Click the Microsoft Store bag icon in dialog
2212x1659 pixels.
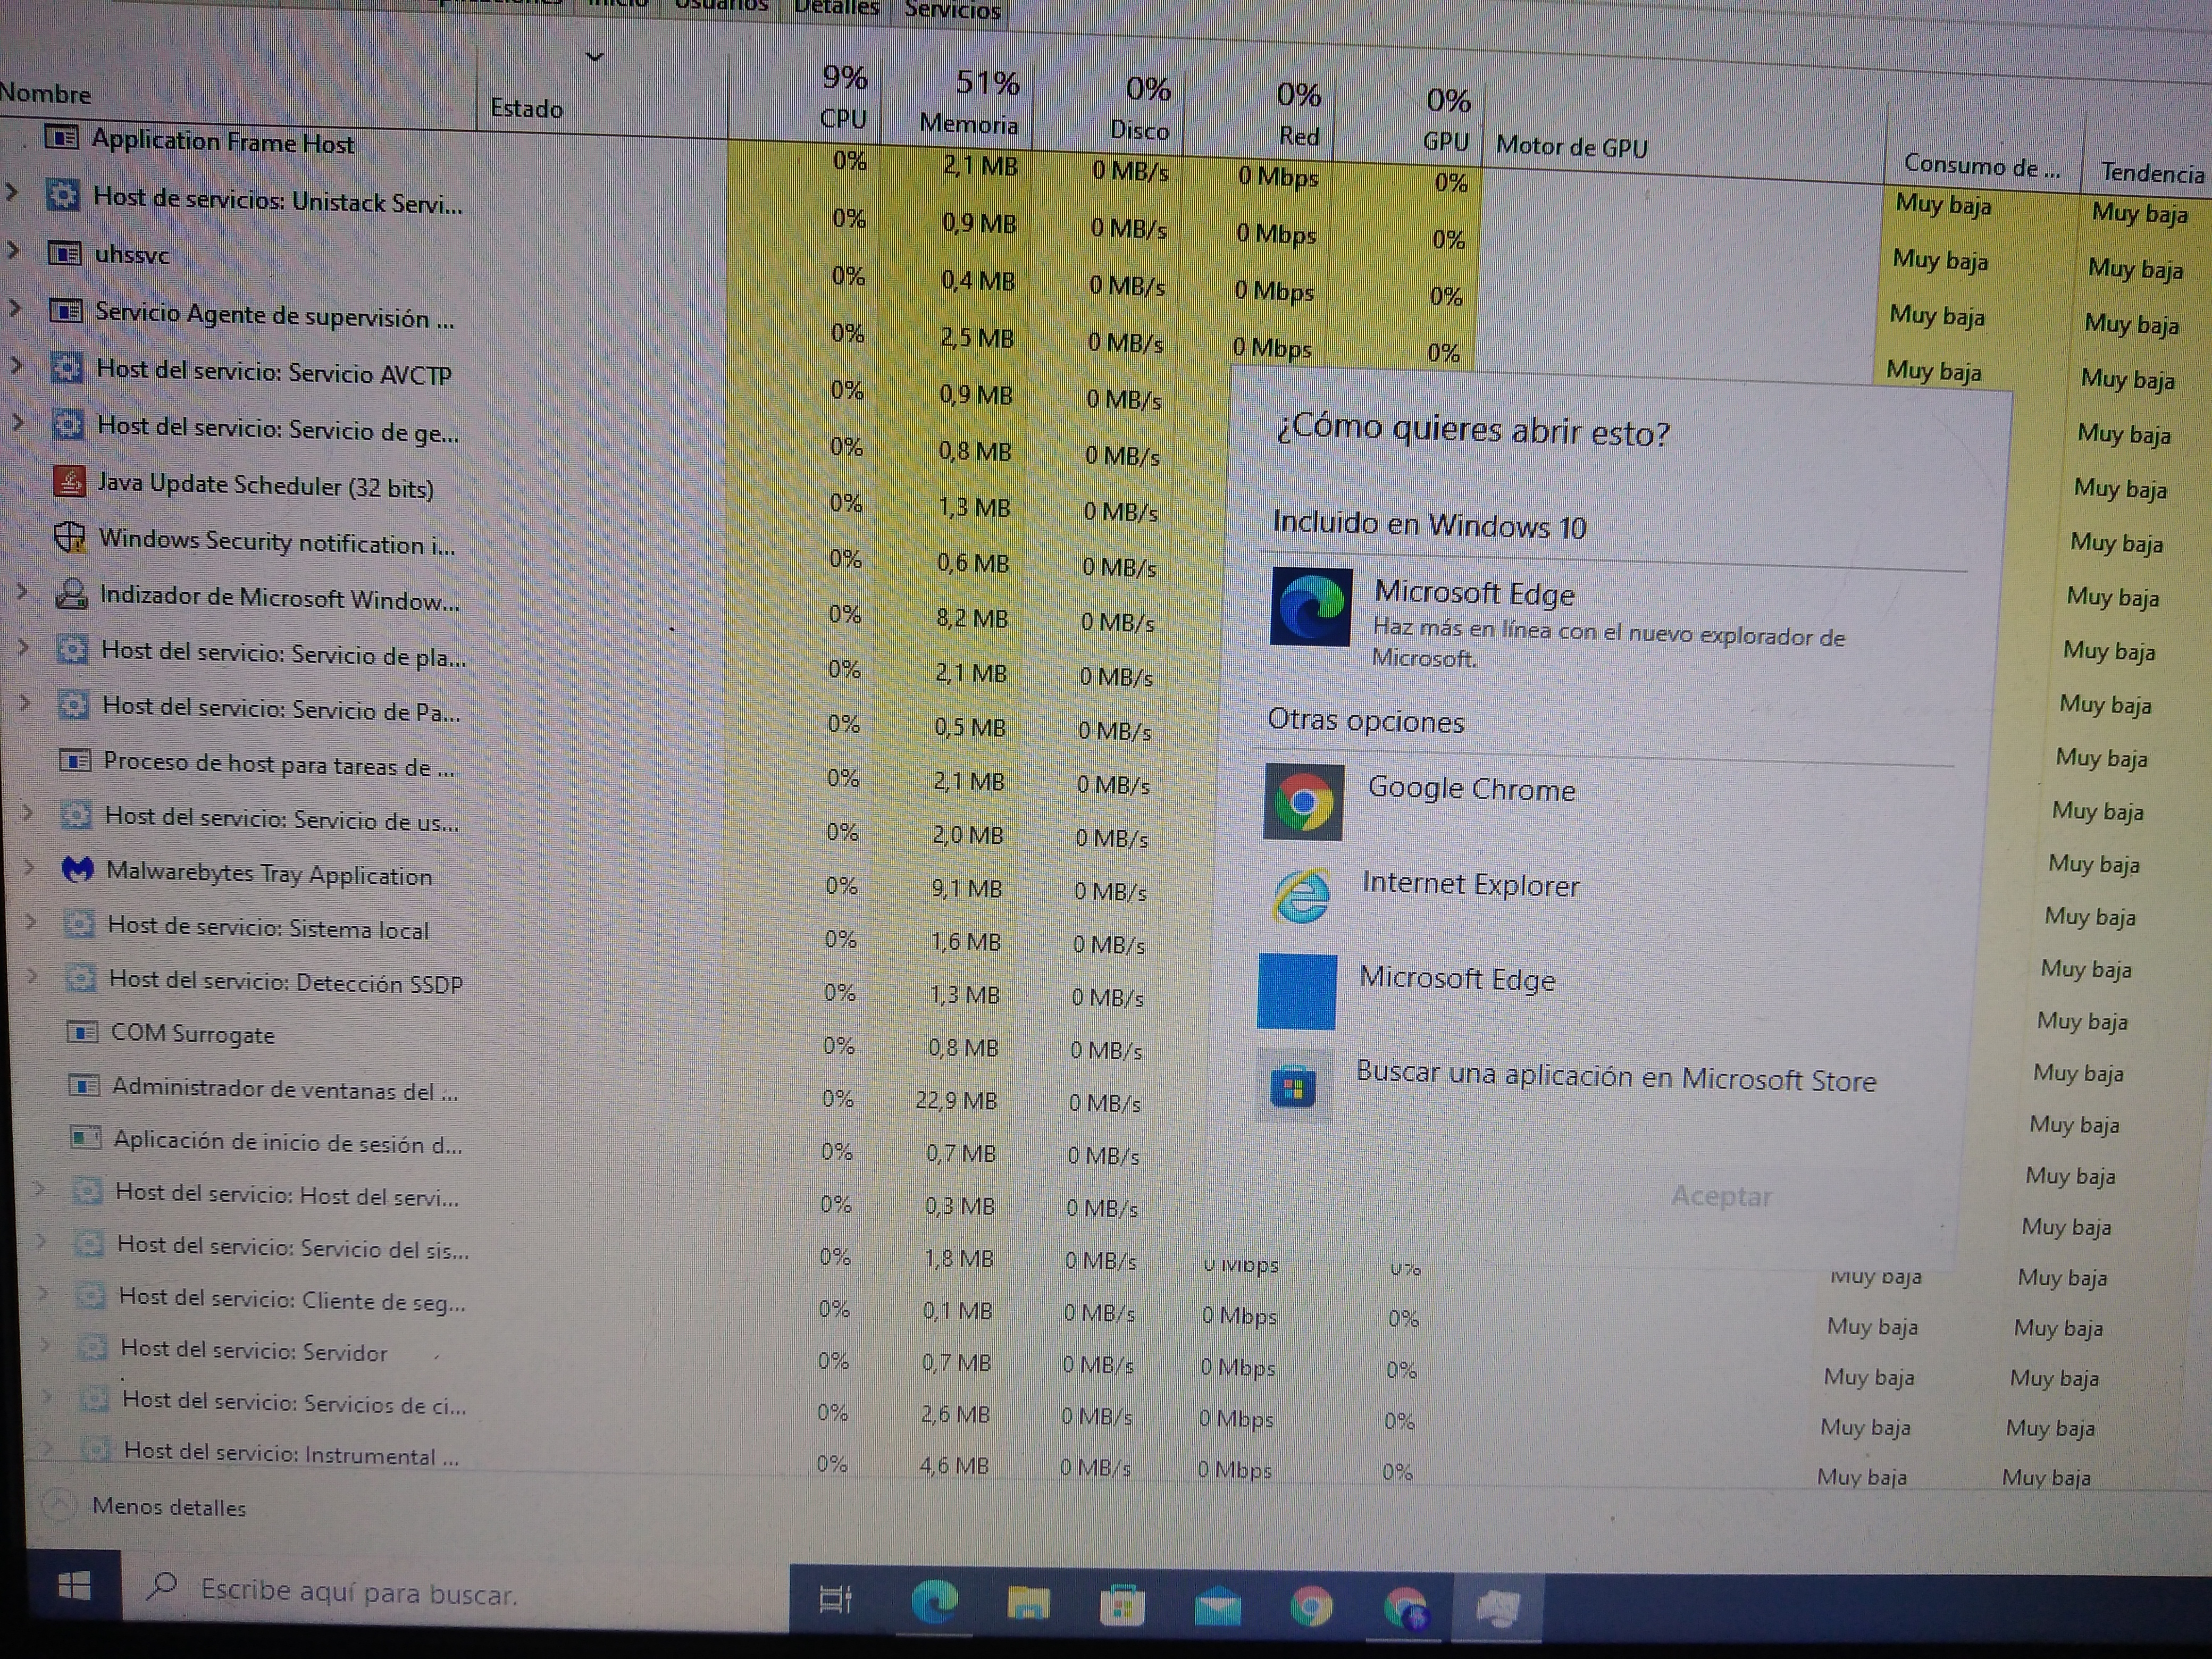[x=1293, y=1088]
